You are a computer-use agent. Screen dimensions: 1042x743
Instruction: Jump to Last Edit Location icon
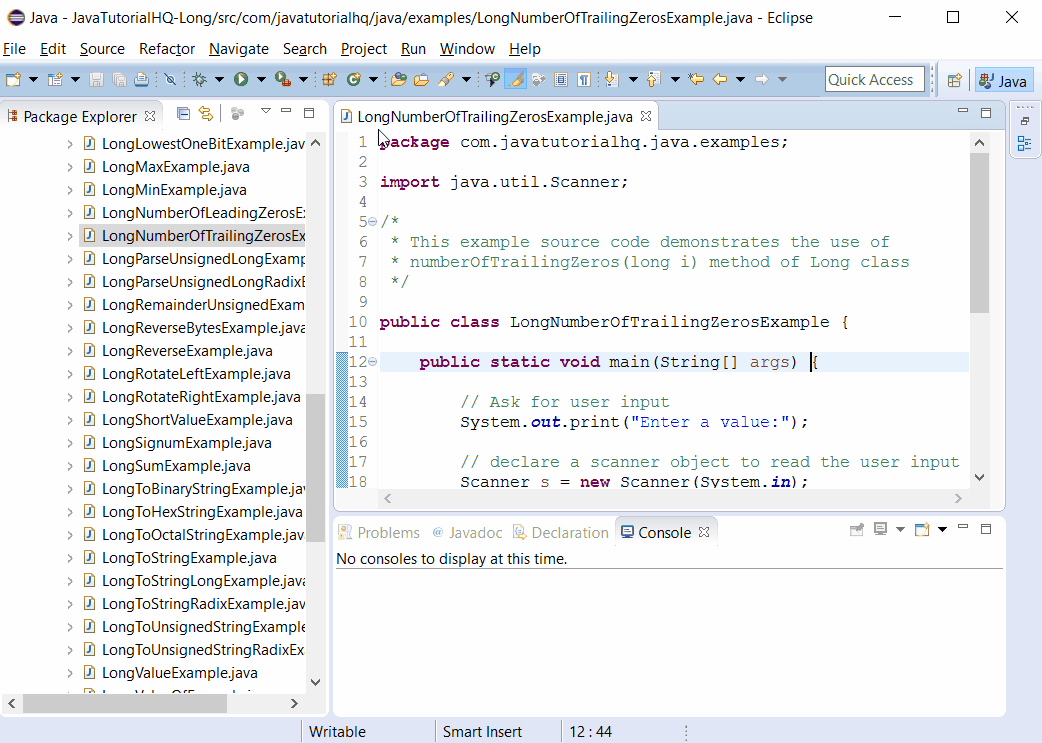click(696, 80)
